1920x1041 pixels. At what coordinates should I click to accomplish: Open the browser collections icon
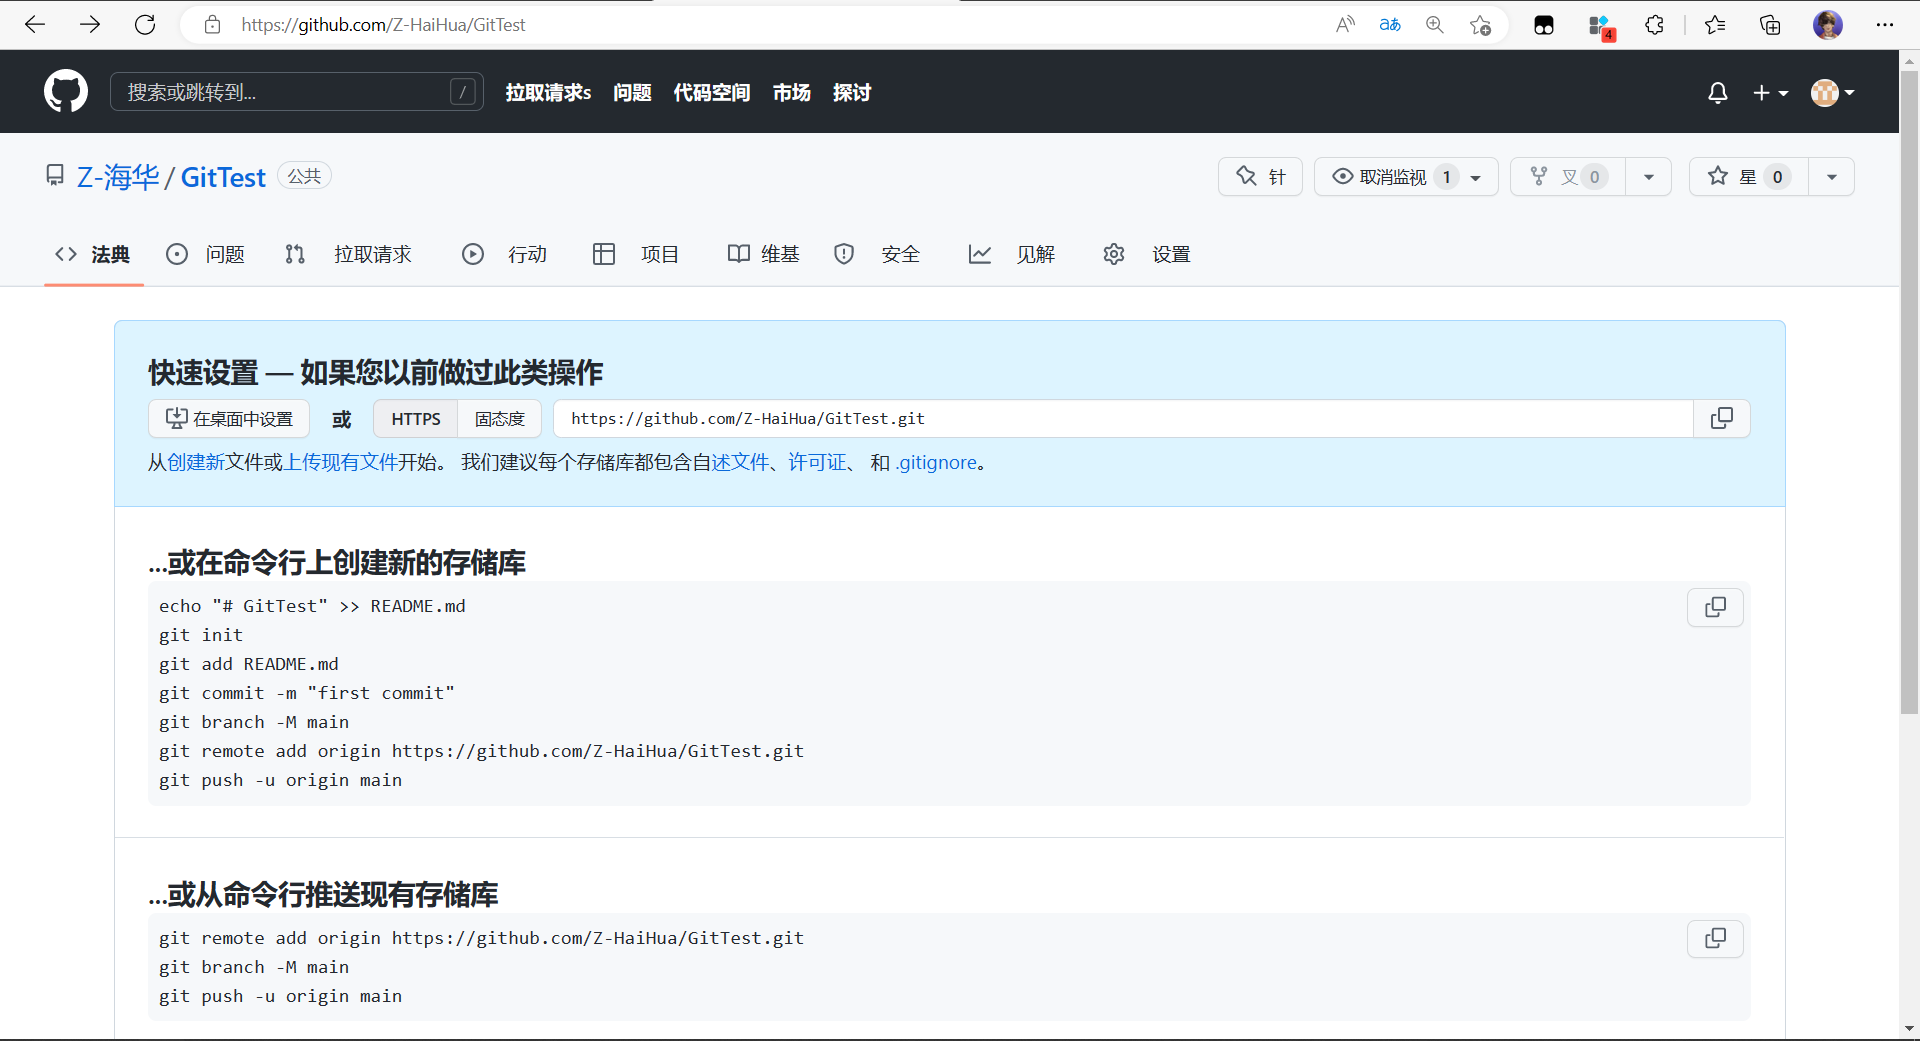(1770, 25)
